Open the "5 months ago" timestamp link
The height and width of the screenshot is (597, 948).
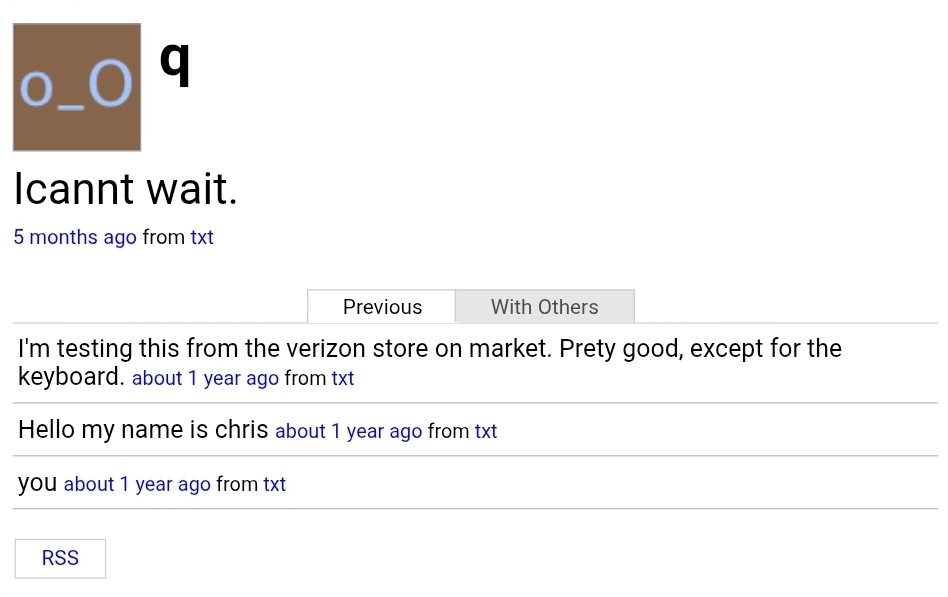[75, 237]
